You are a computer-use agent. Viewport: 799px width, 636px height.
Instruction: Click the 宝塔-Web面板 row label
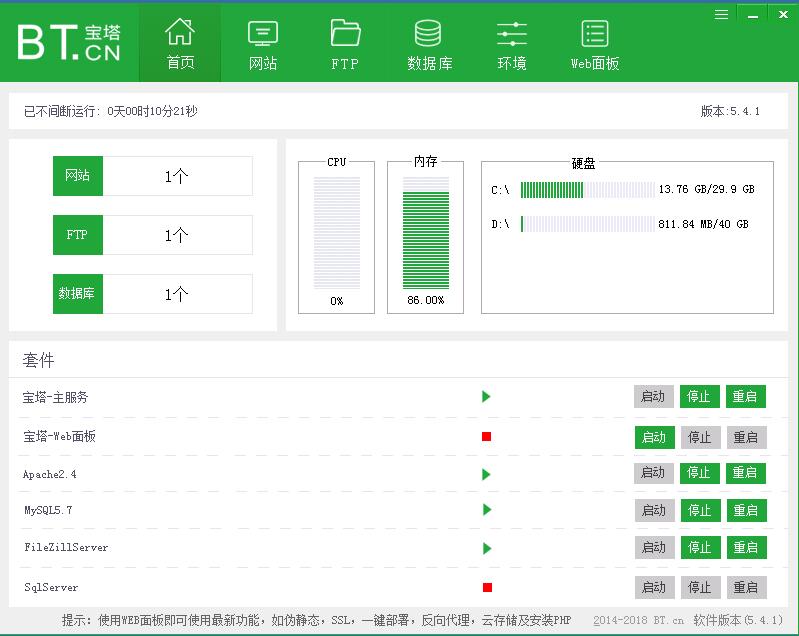(x=60, y=436)
